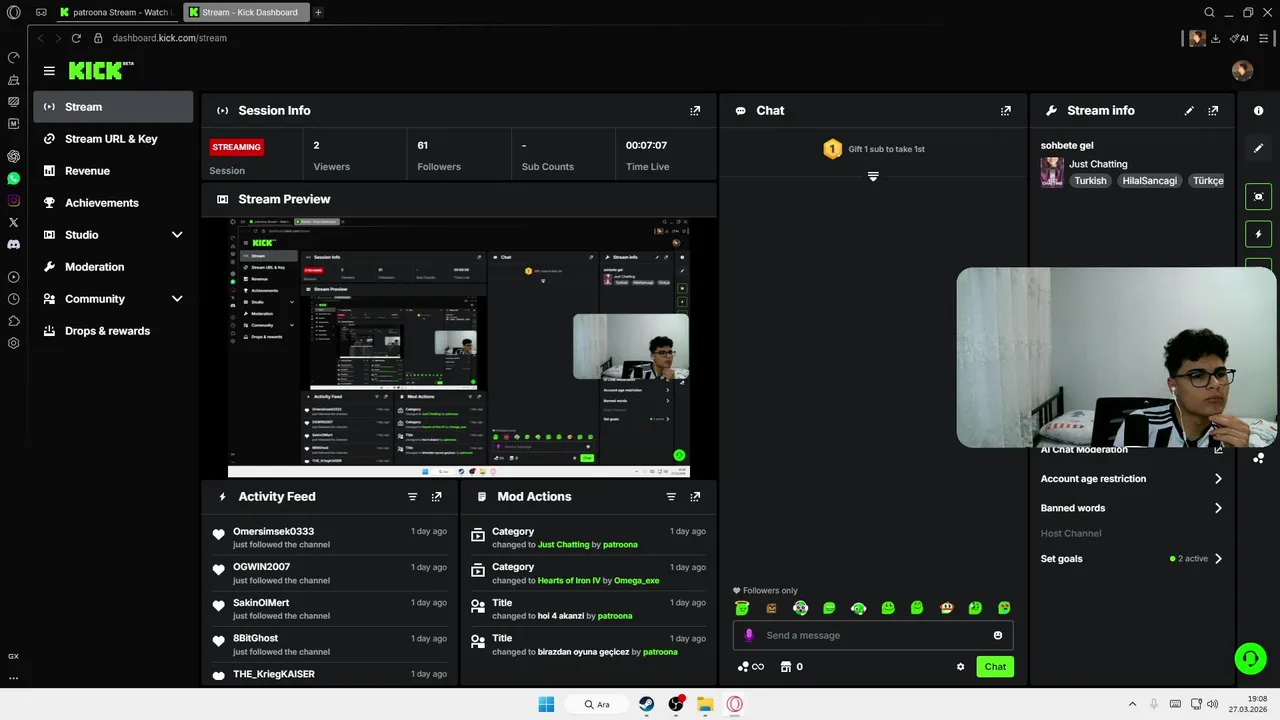Click the Just Chatting category thumbnail
The height and width of the screenshot is (720, 1280).
(1052, 172)
